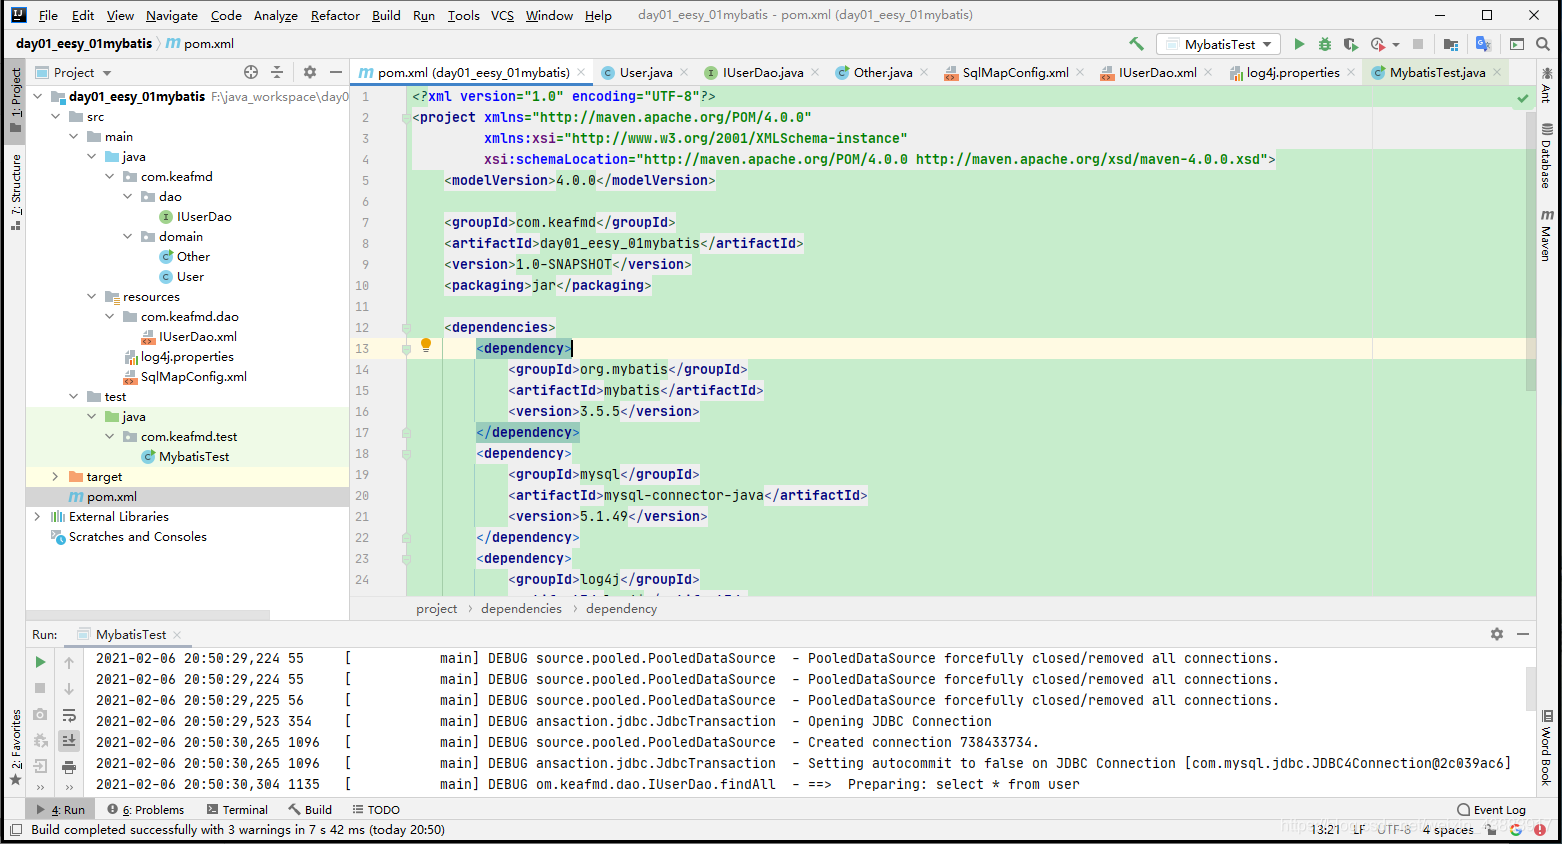Switch to SqlMapConfig.xml editor tab
This screenshot has height=844, width=1562.
(1015, 72)
